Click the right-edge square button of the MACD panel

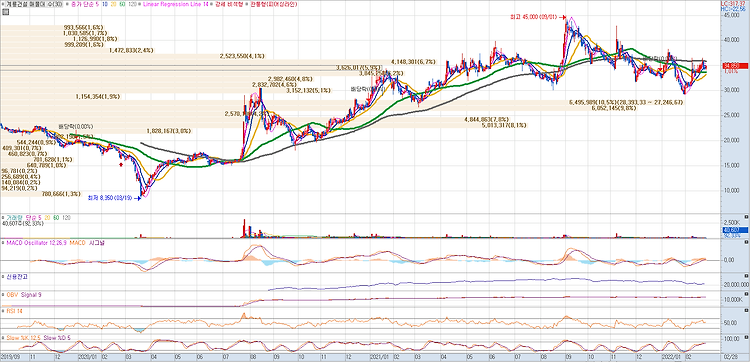tap(747, 243)
